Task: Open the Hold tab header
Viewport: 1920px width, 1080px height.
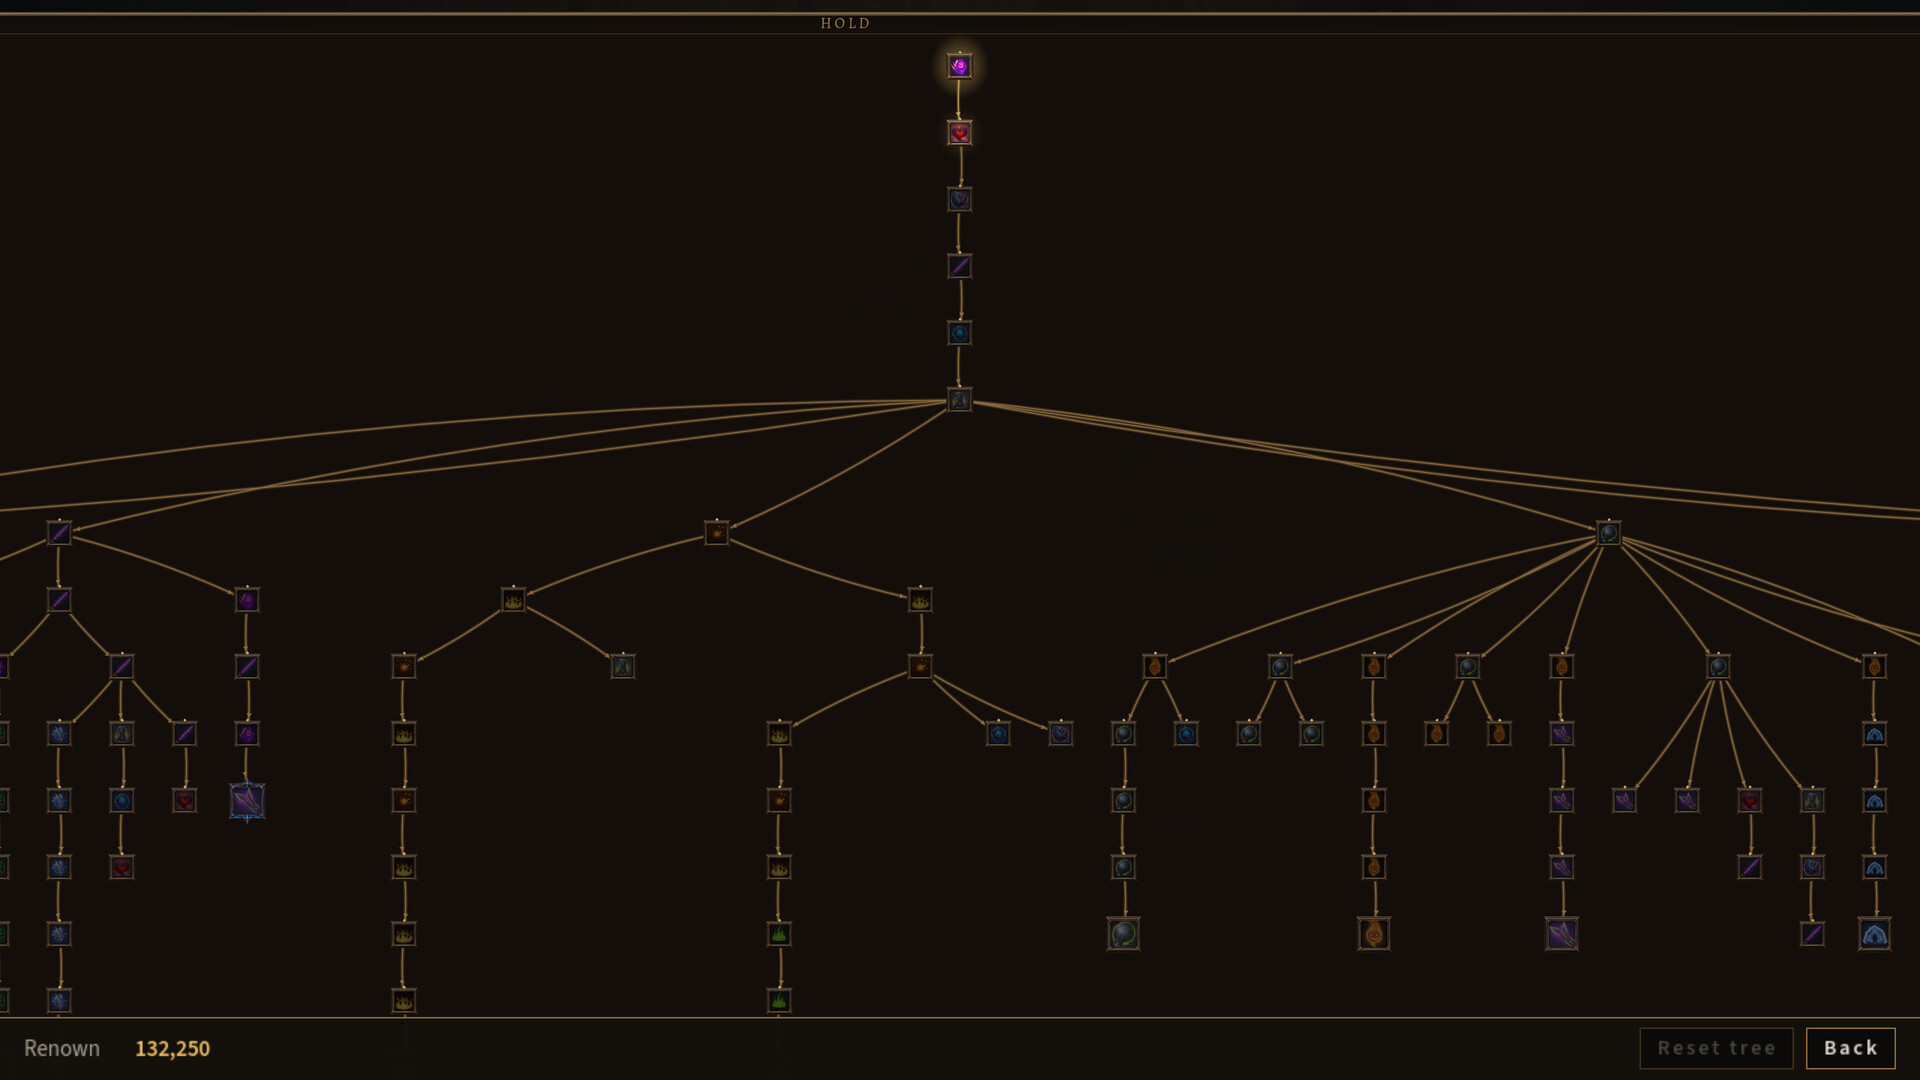Action: pos(845,23)
